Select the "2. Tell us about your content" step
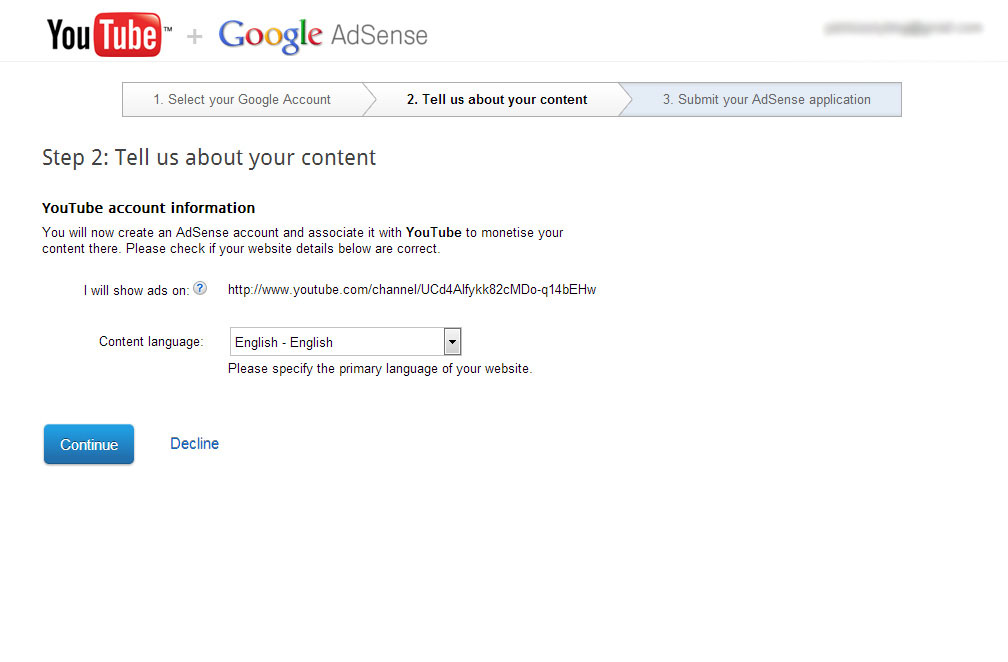The width and height of the screenshot is (1008, 662). (497, 100)
